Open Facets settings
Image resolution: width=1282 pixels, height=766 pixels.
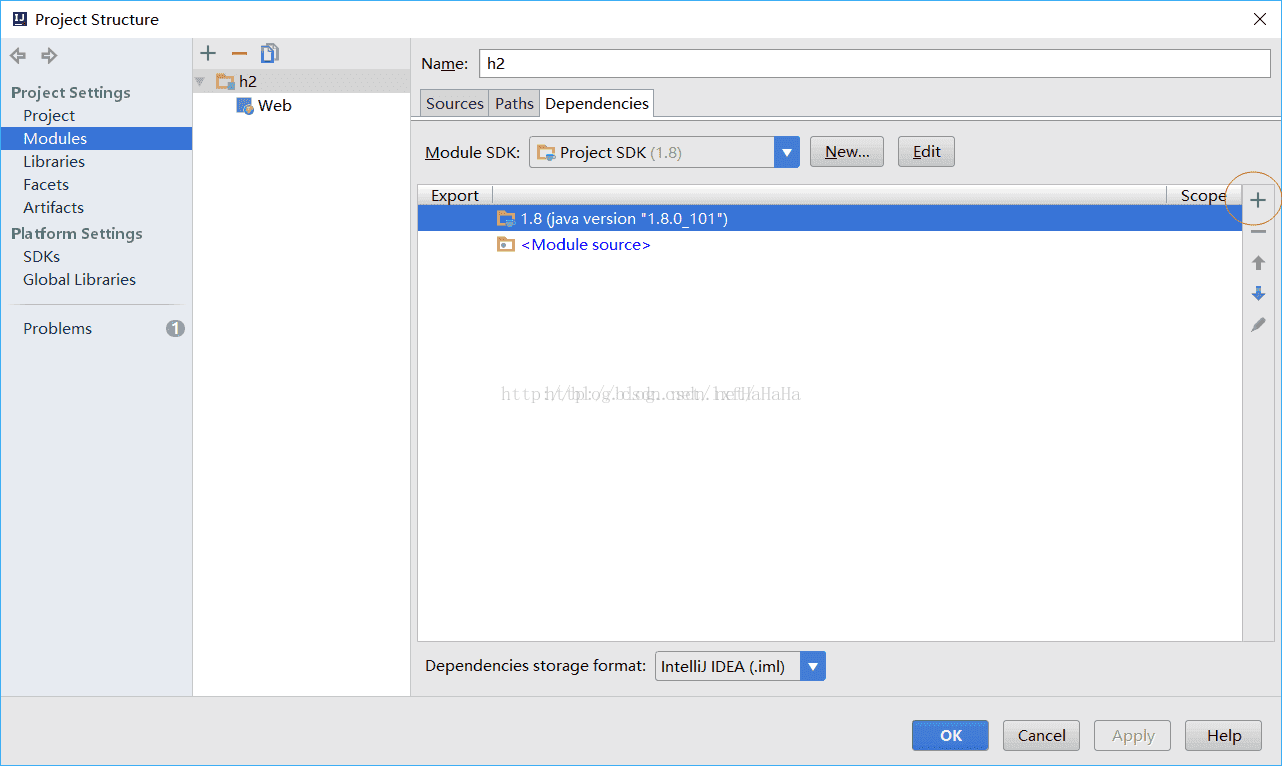click(x=46, y=184)
